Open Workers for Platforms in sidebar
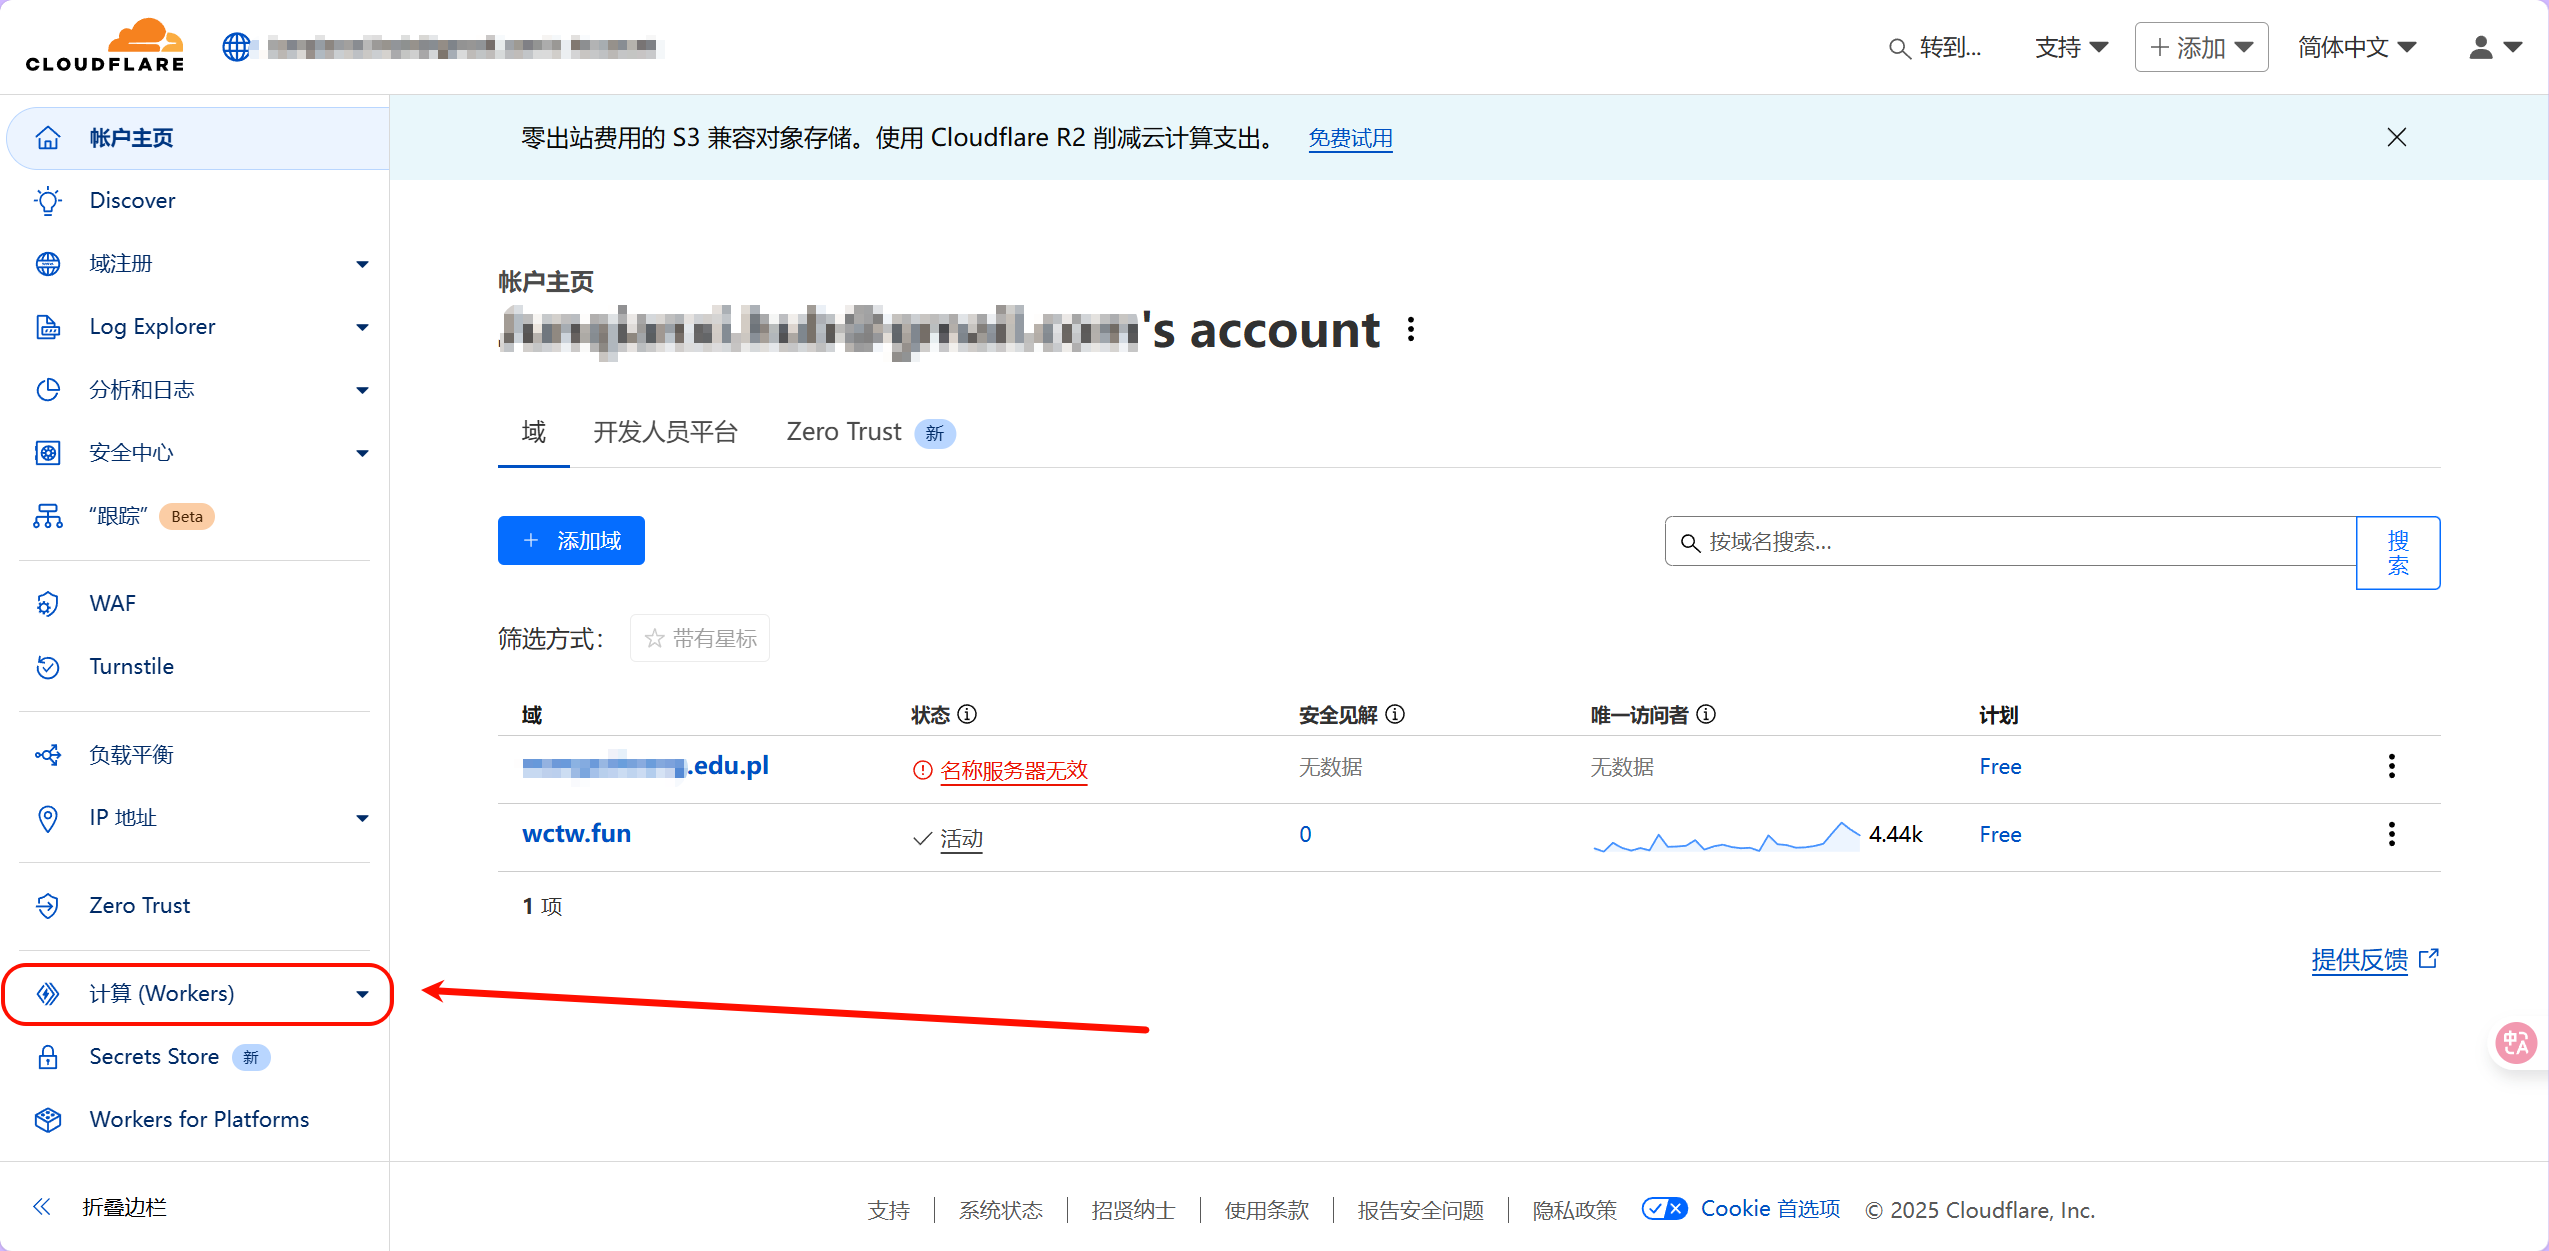The width and height of the screenshot is (2549, 1251). point(199,1119)
